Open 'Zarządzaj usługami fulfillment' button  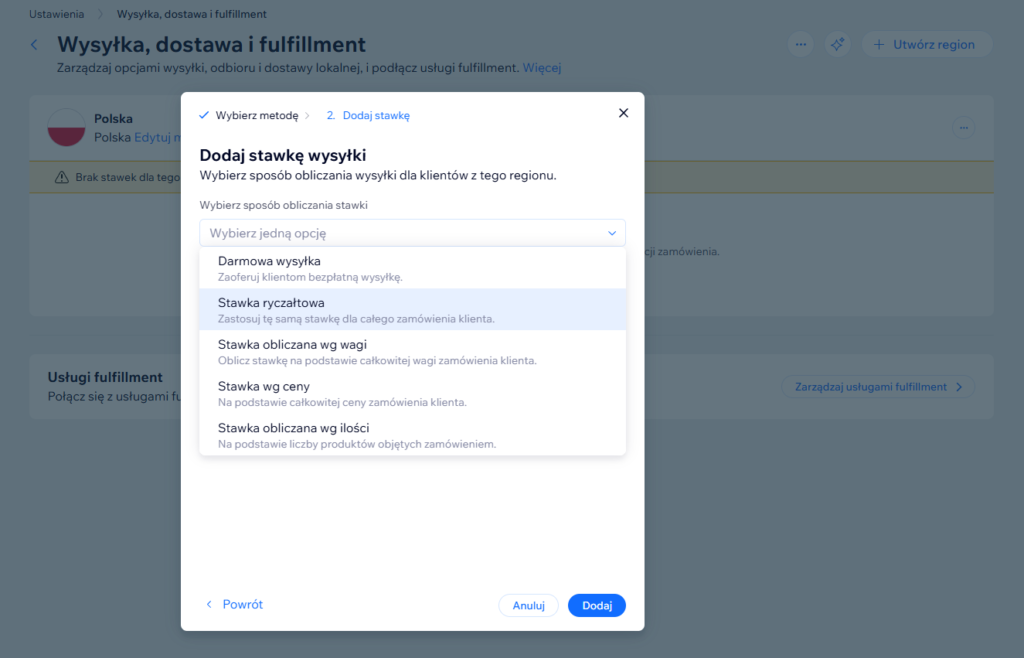pos(877,387)
